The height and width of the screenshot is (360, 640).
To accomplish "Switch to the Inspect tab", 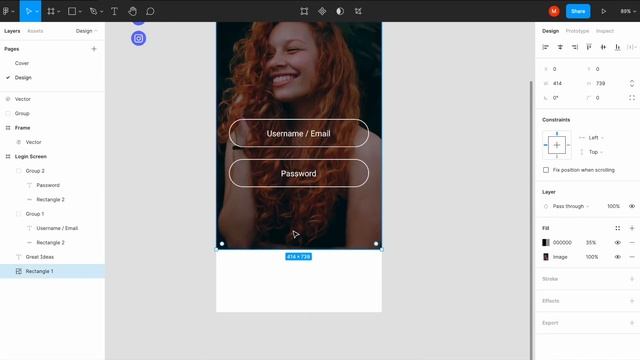I will click(604, 31).
